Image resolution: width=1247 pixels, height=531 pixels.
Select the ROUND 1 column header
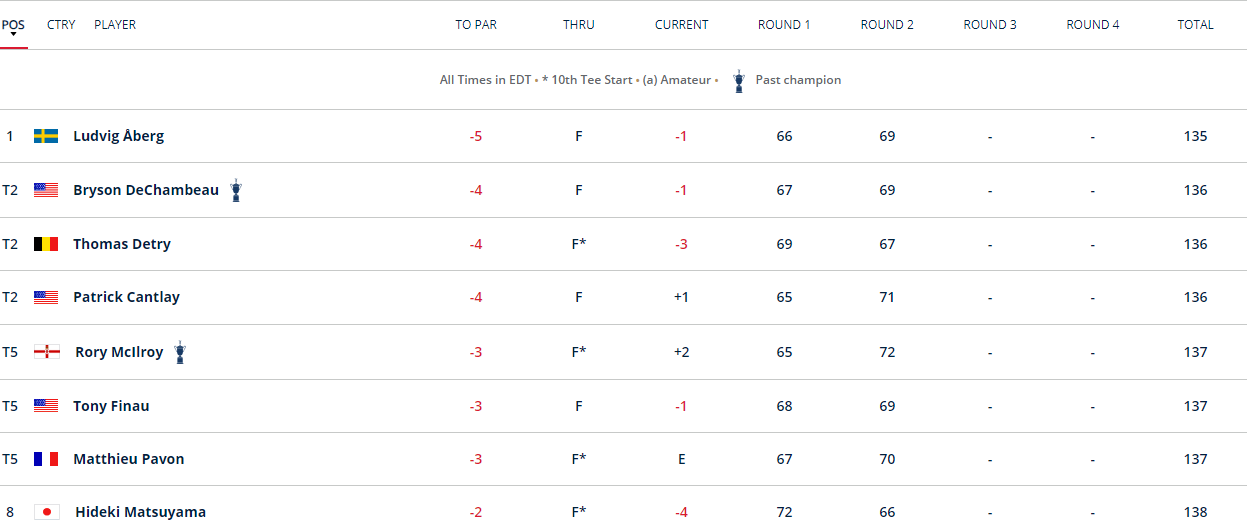coord(784,25)
